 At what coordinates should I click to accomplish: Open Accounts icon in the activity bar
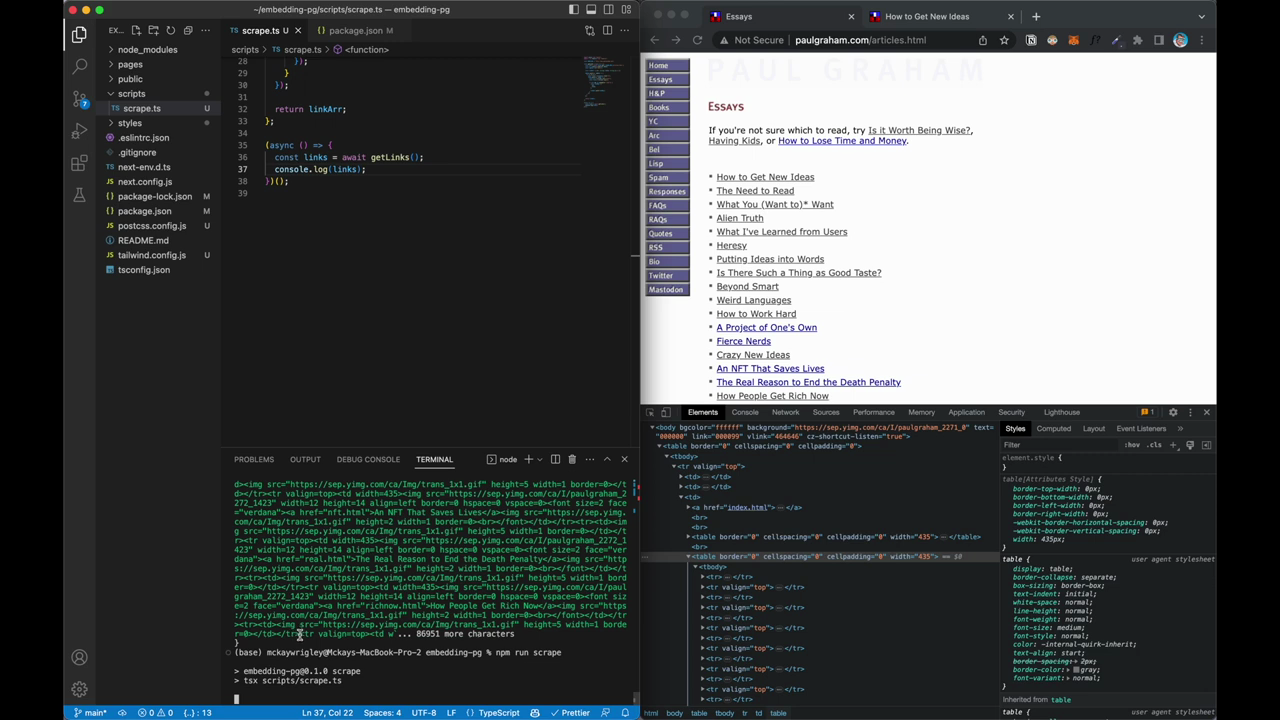(x=79, y=657)
